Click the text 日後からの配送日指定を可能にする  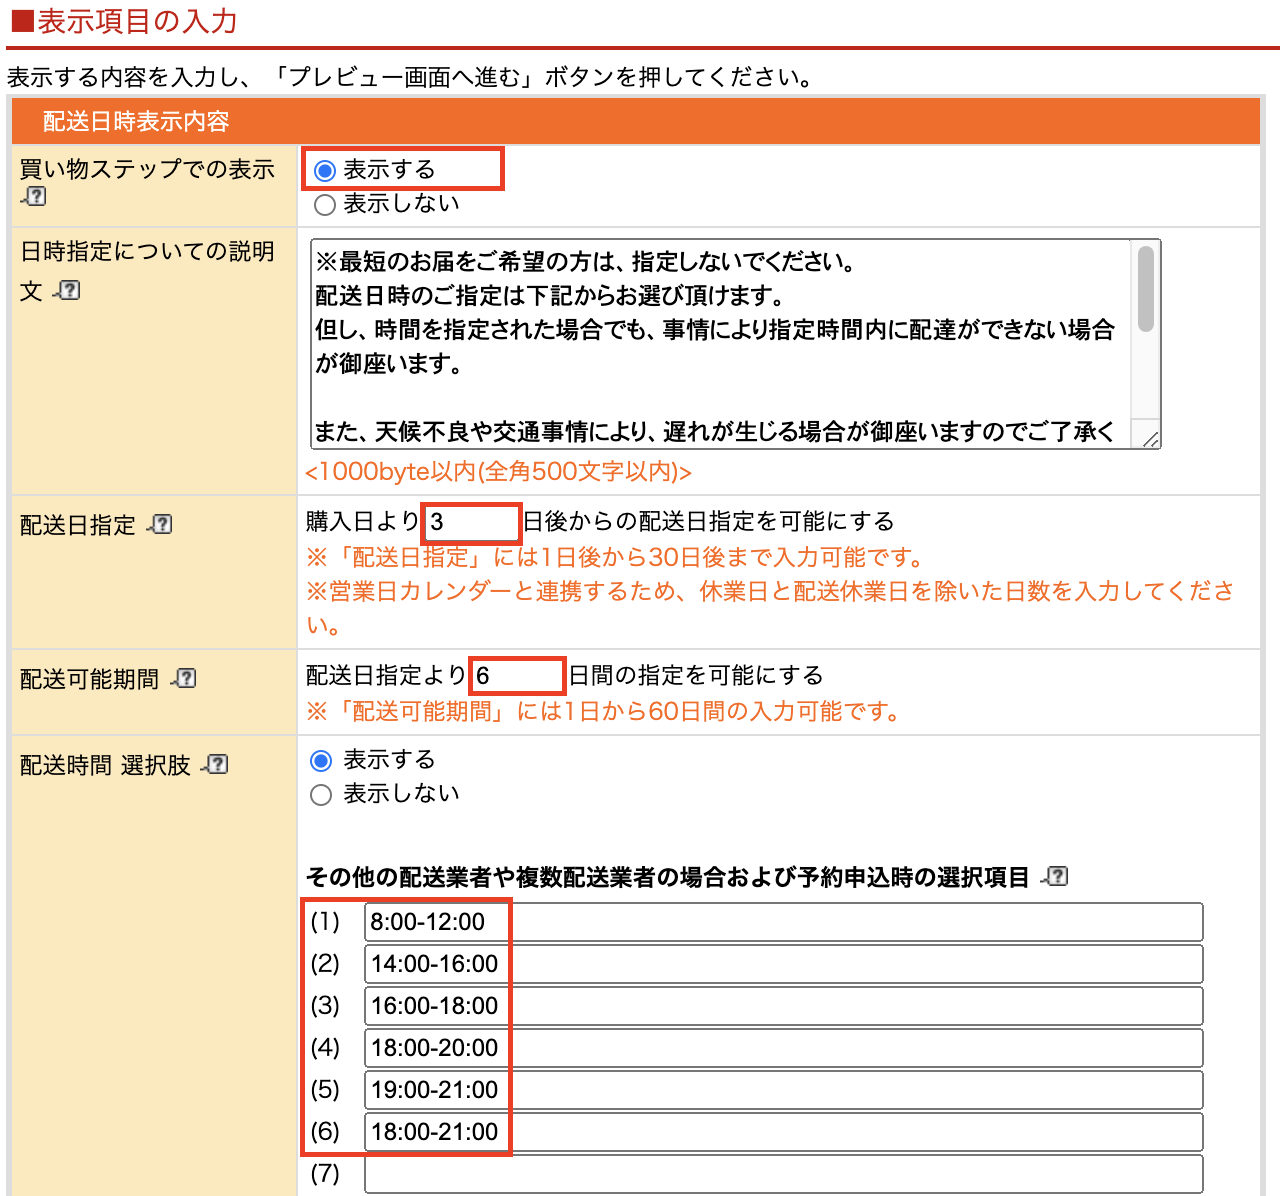[709, 521]
